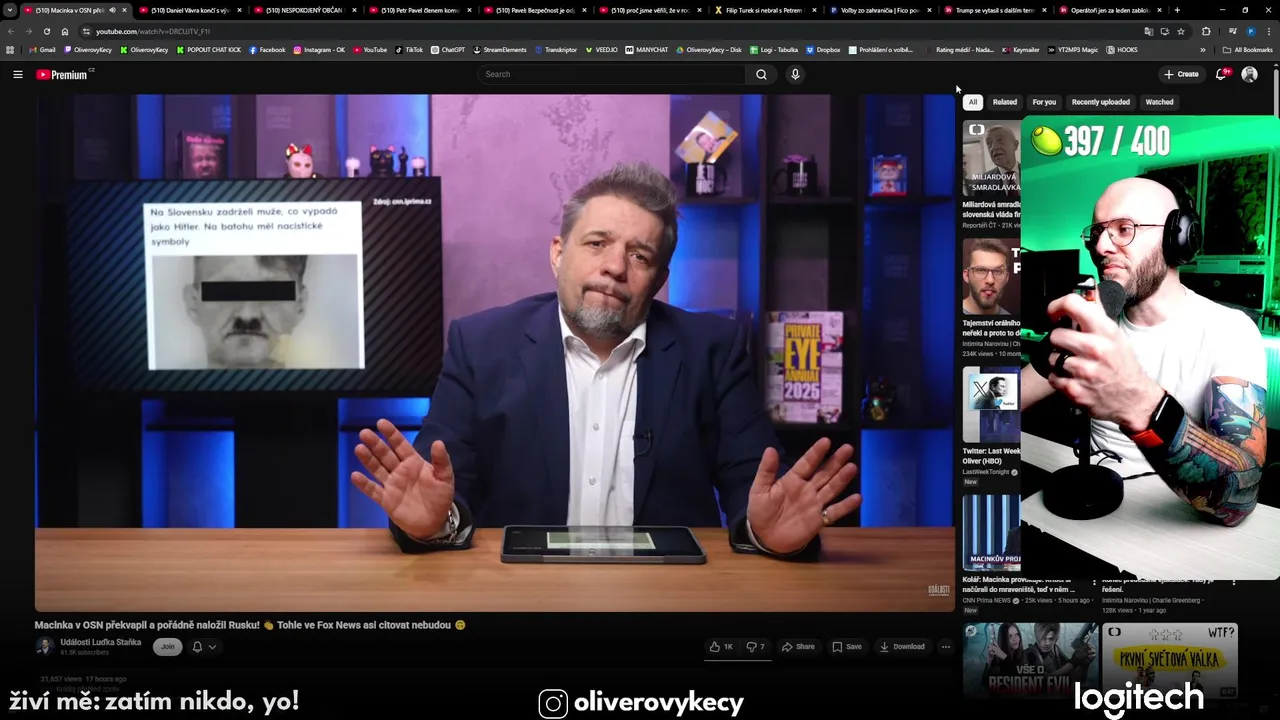Open Chrome apps grid in bookmarks bar
The image size is (1280, 720).
coord(10,50)
